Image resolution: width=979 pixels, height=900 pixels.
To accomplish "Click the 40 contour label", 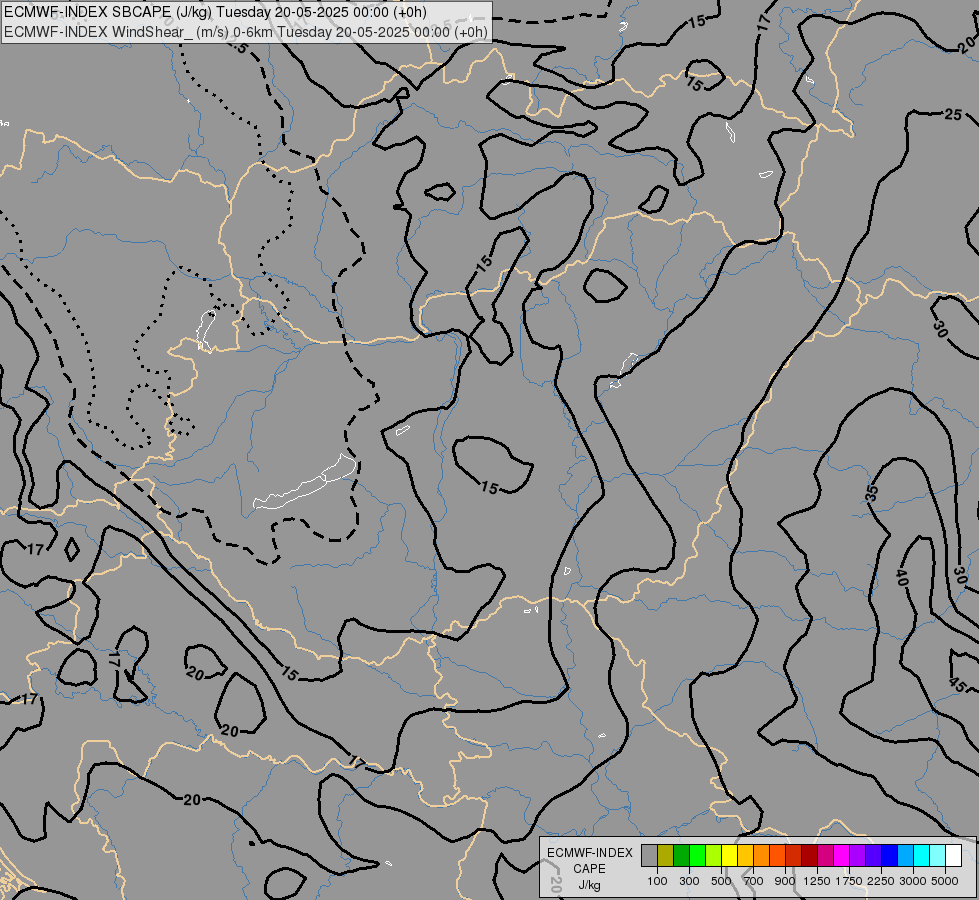I will tap(901, 578).
